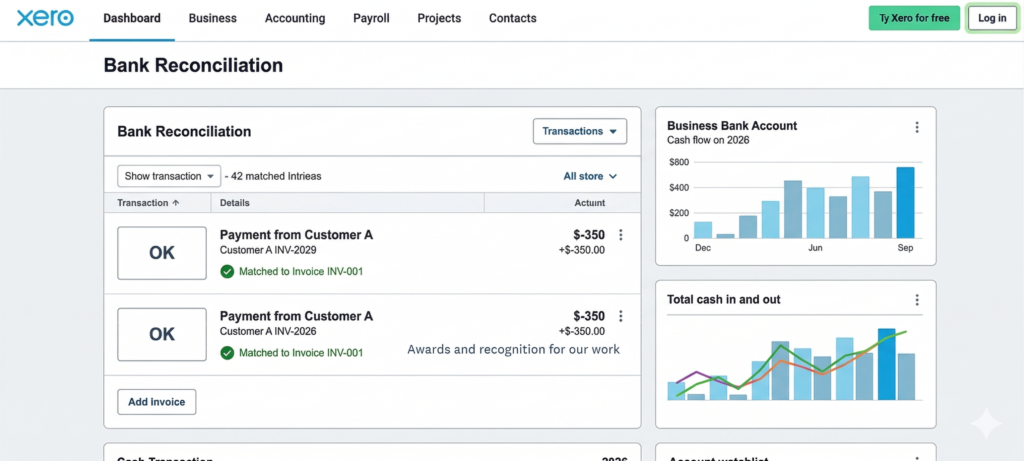Open the Payroll menu
Viewport: 1024px width, 461px height.
click(371, 18)
